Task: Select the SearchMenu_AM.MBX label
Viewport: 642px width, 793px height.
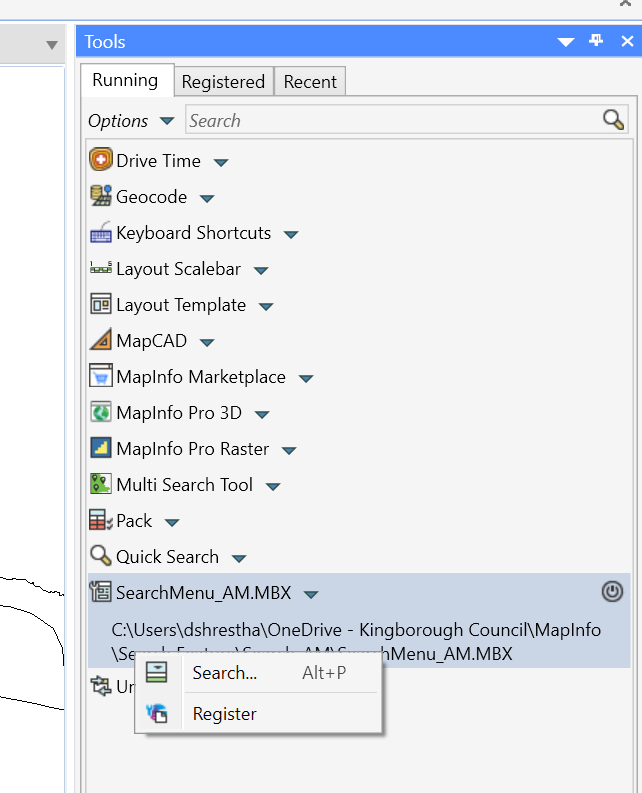Action: [x=203, y=593]
